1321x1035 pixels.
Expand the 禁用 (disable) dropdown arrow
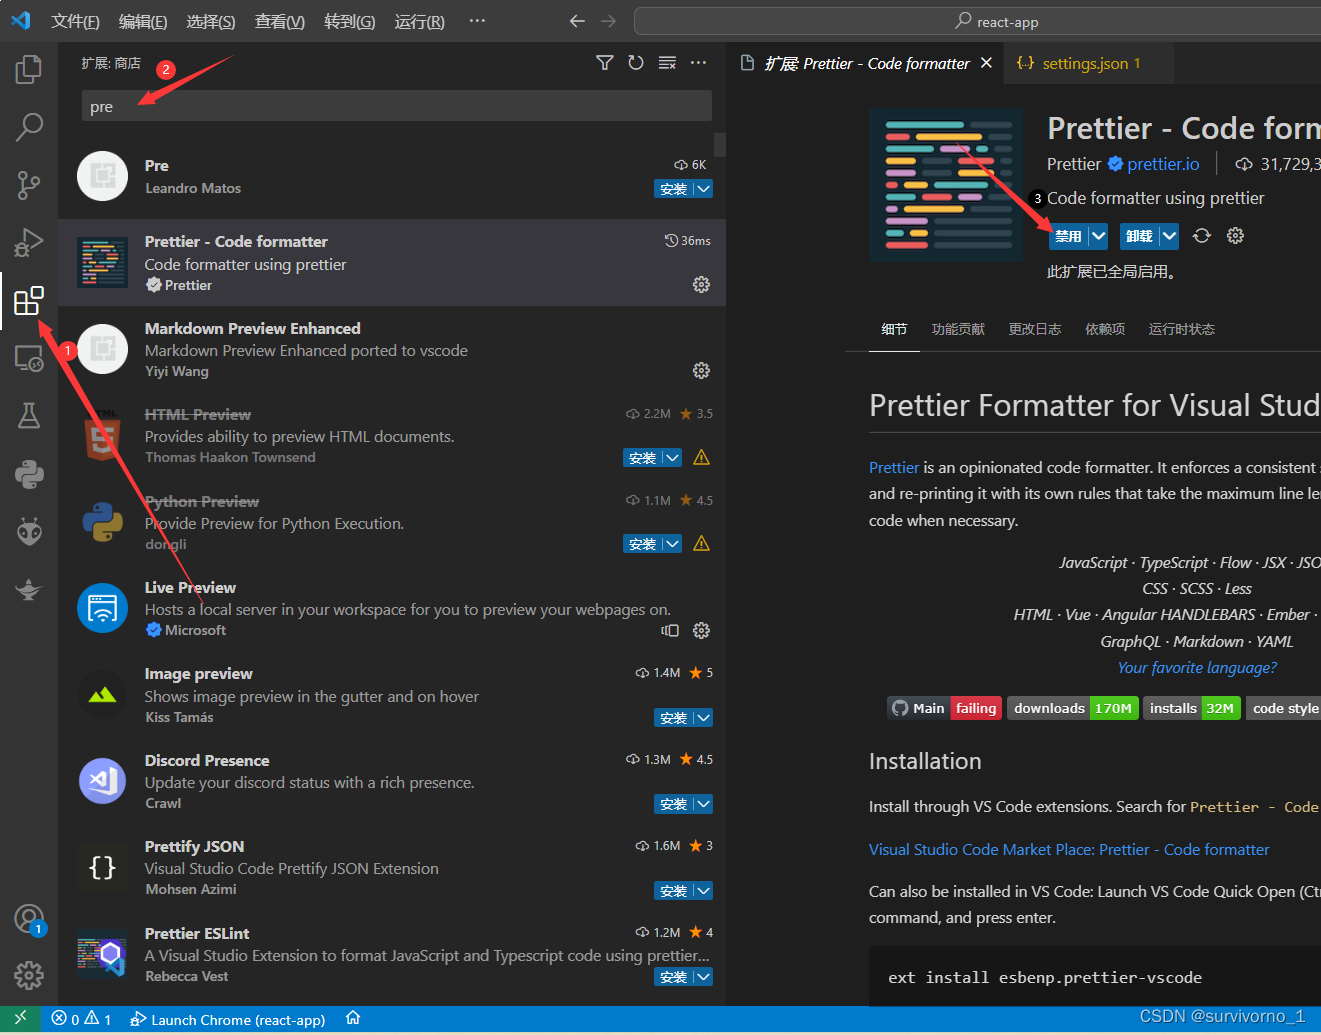[x=1098, y=236]
